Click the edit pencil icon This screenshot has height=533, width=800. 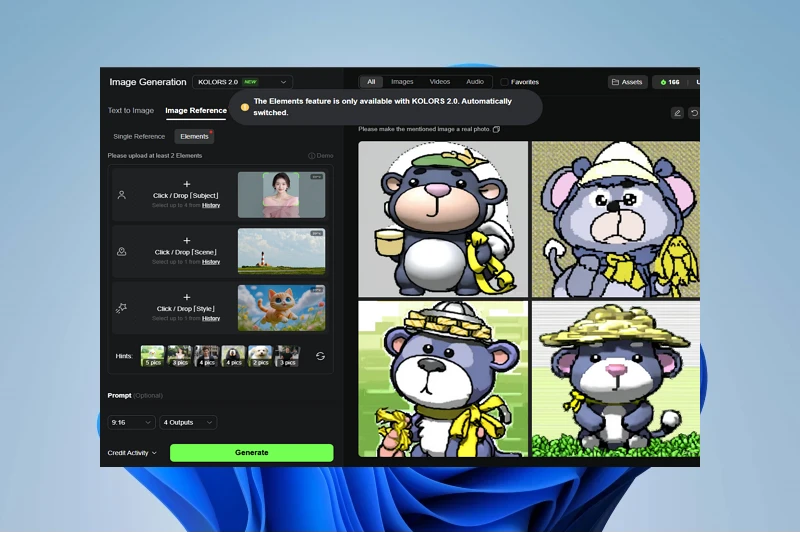coord(677,113)
